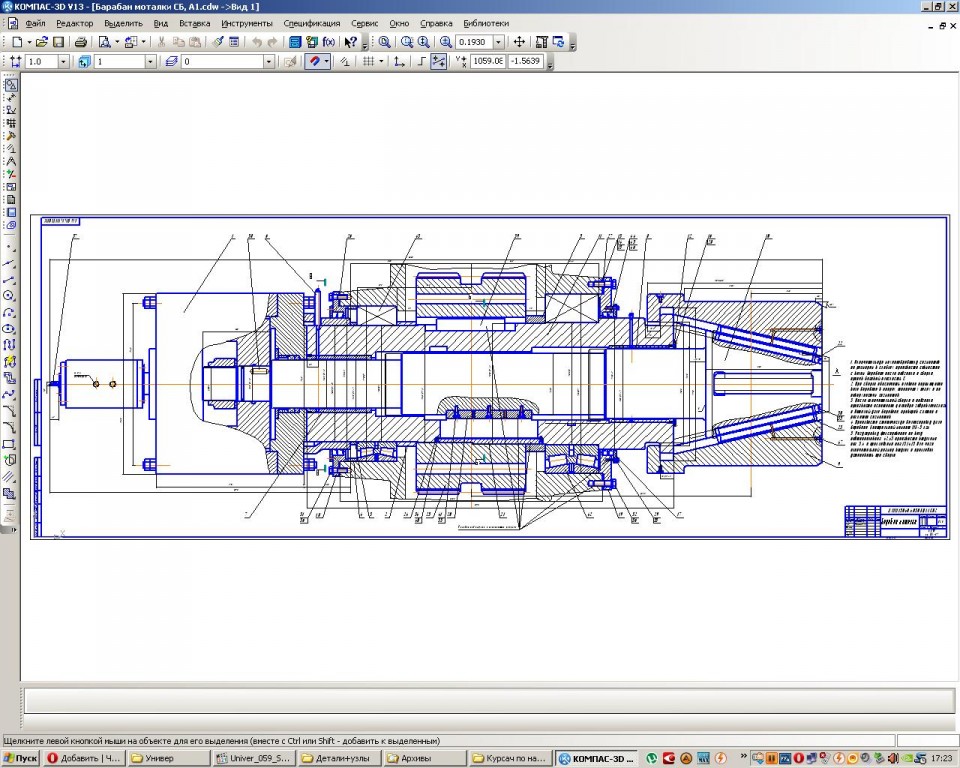The image size is (960, 768).
Task: Select the Rectangle tool in left panel
Action: point(10,444)
